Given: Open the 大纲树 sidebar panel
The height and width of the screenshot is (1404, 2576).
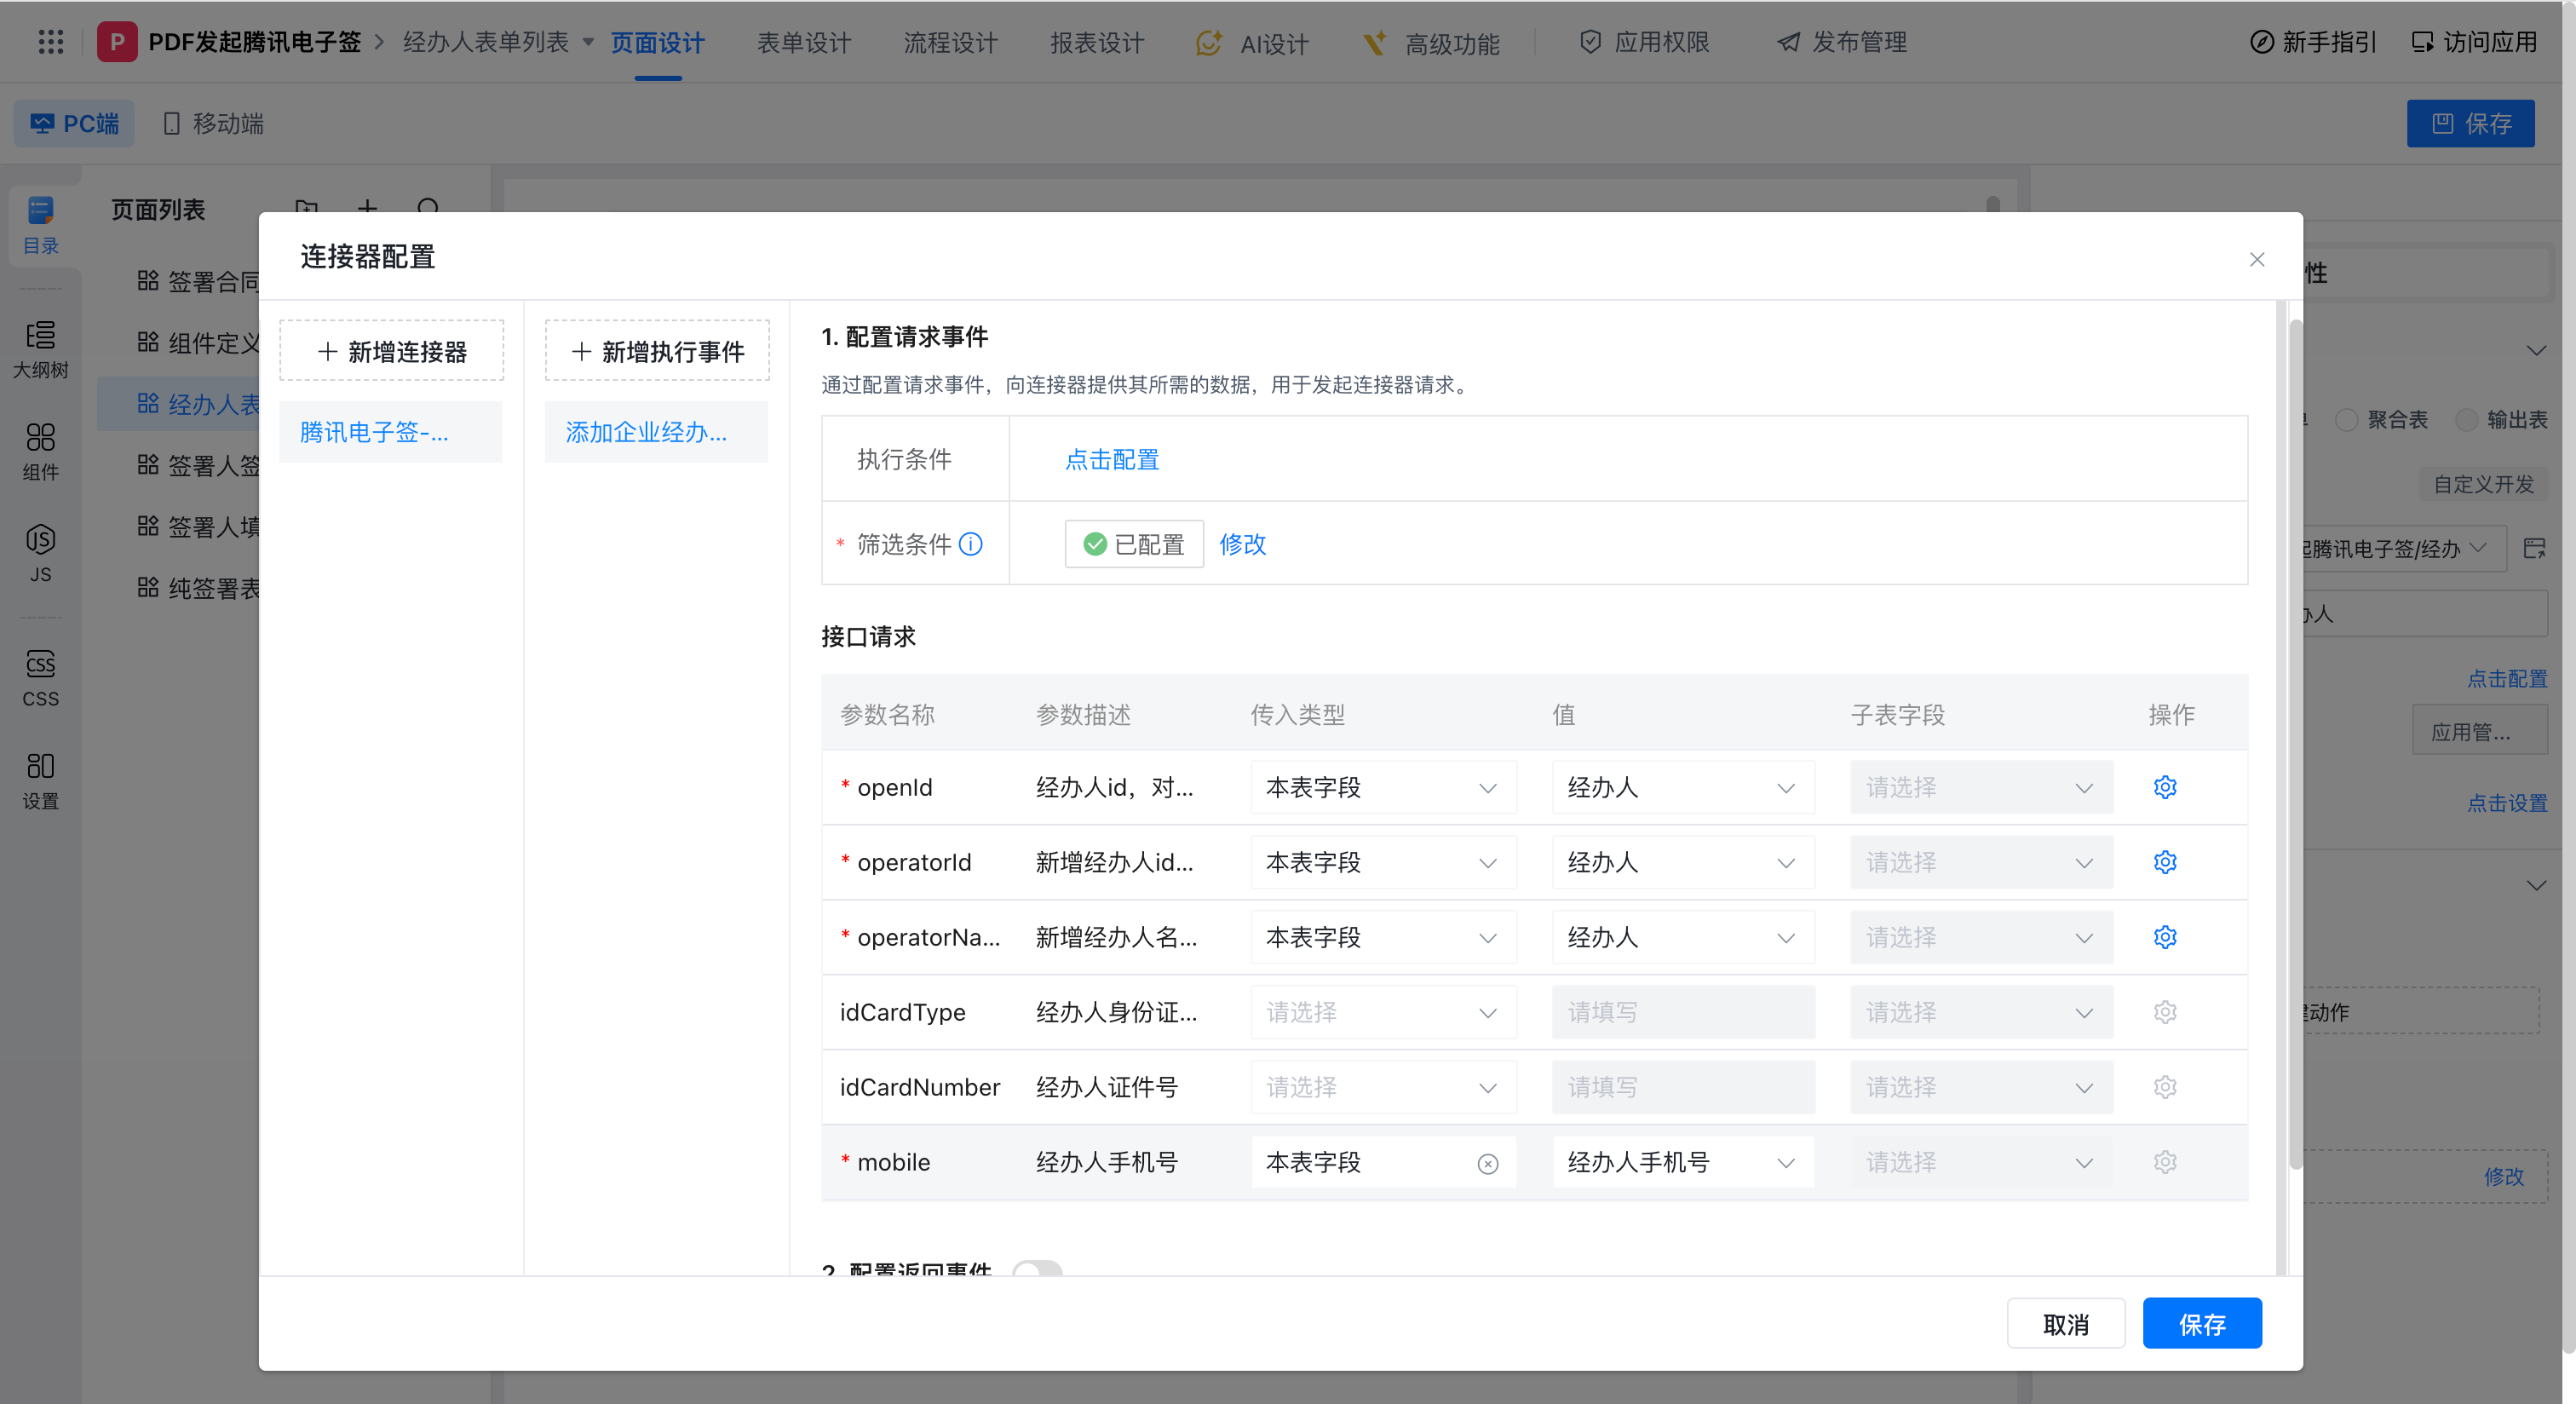Looking at the screenshot, I should [x=40, y=349].
